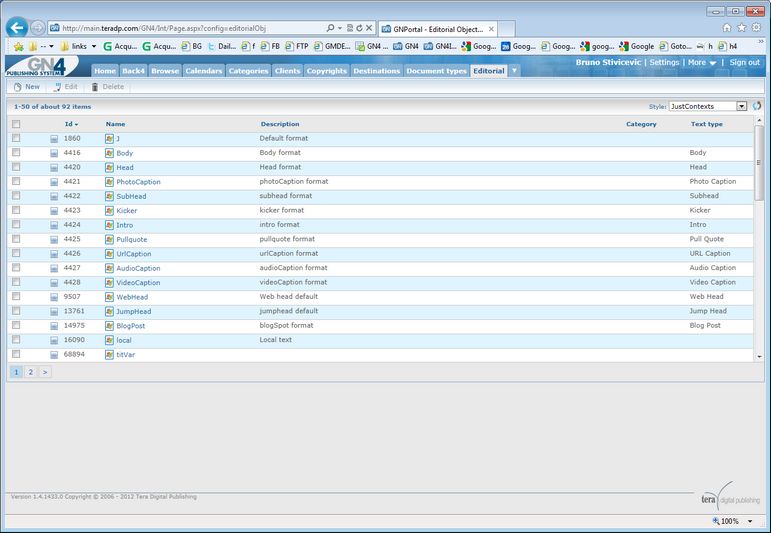Screen dimensions: 771x533
Task: Open the PhotoCaption link
Action: pos(138,182)
